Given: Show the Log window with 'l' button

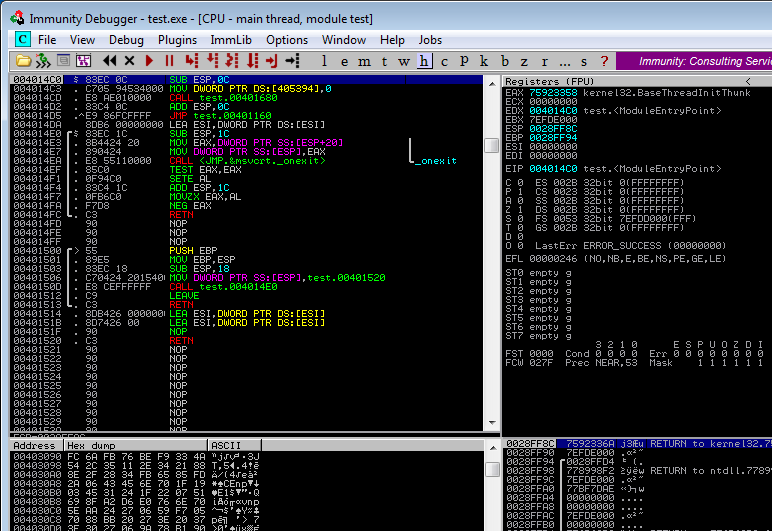Looking at the screenshot, I should [323, 61].
